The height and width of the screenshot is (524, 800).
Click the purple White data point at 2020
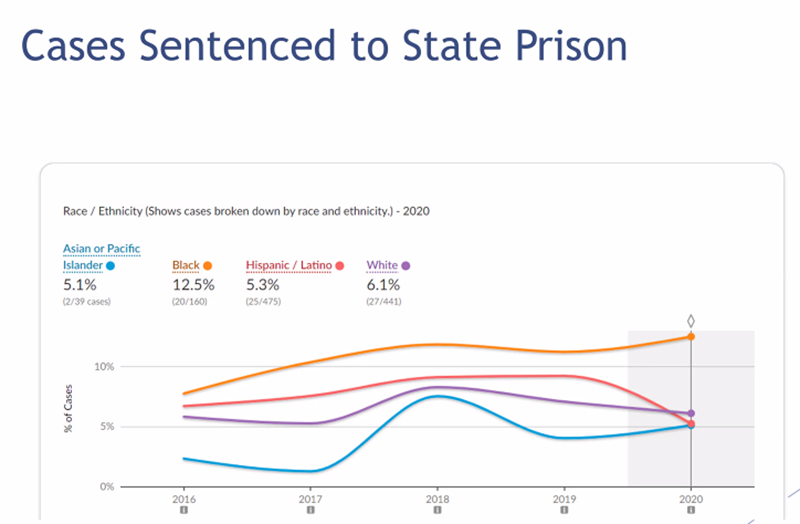pyautogui.click(x=691, y=413)
